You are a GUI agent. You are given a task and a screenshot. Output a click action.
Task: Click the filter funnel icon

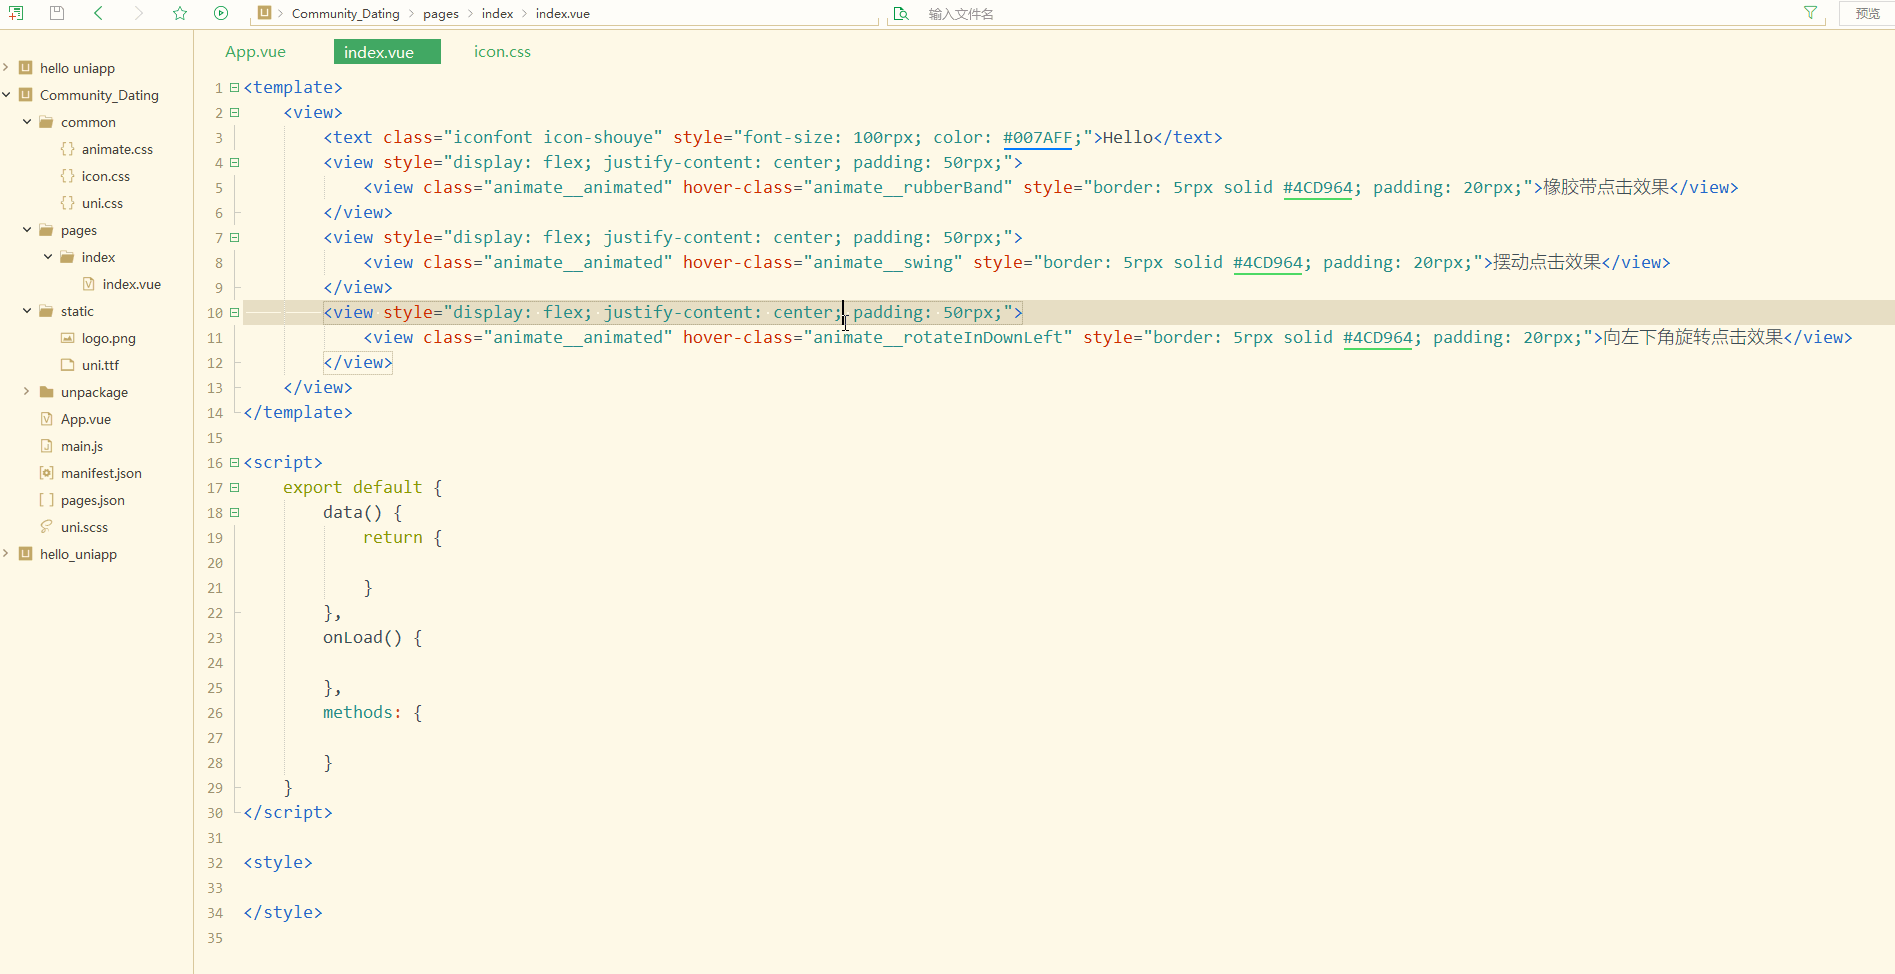(1810, 13)
